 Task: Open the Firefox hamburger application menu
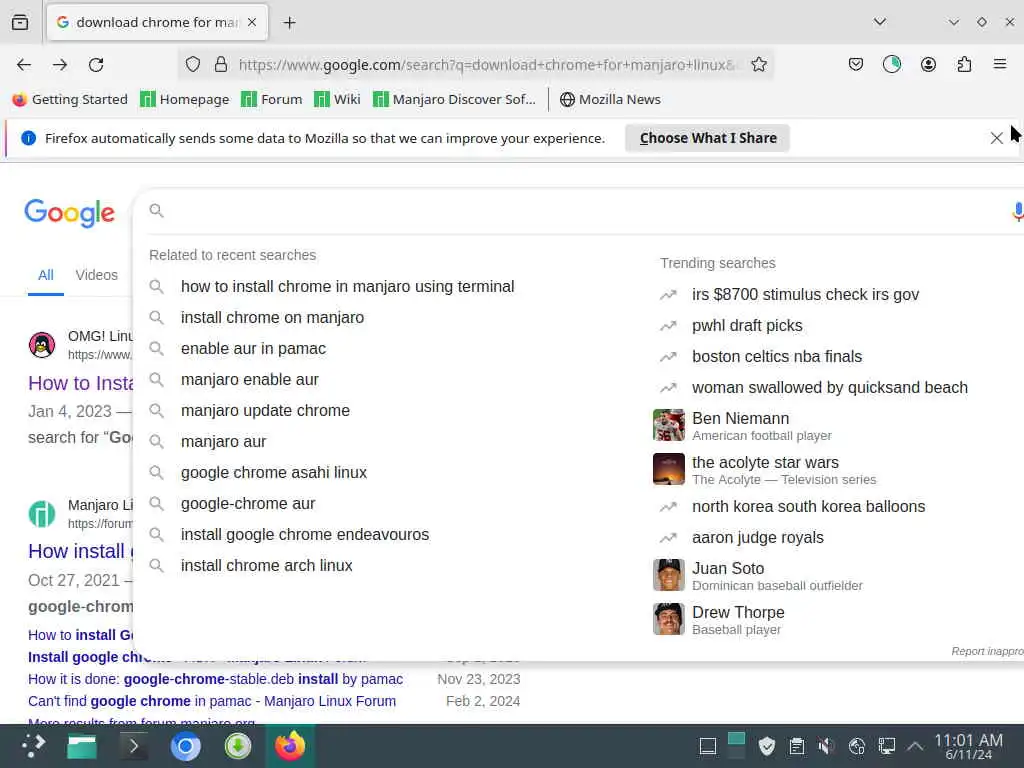click(1000, 64)
